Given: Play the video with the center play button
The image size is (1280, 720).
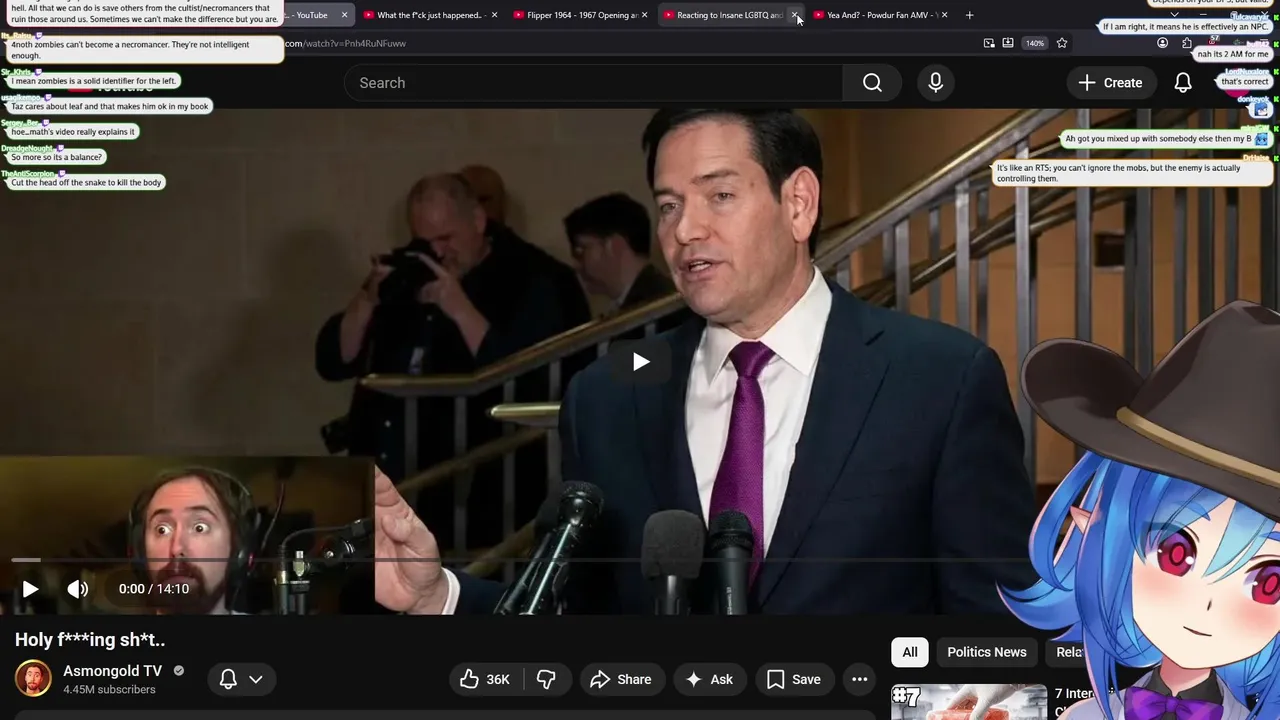Looking at the screenshot, I should point(641,362).
